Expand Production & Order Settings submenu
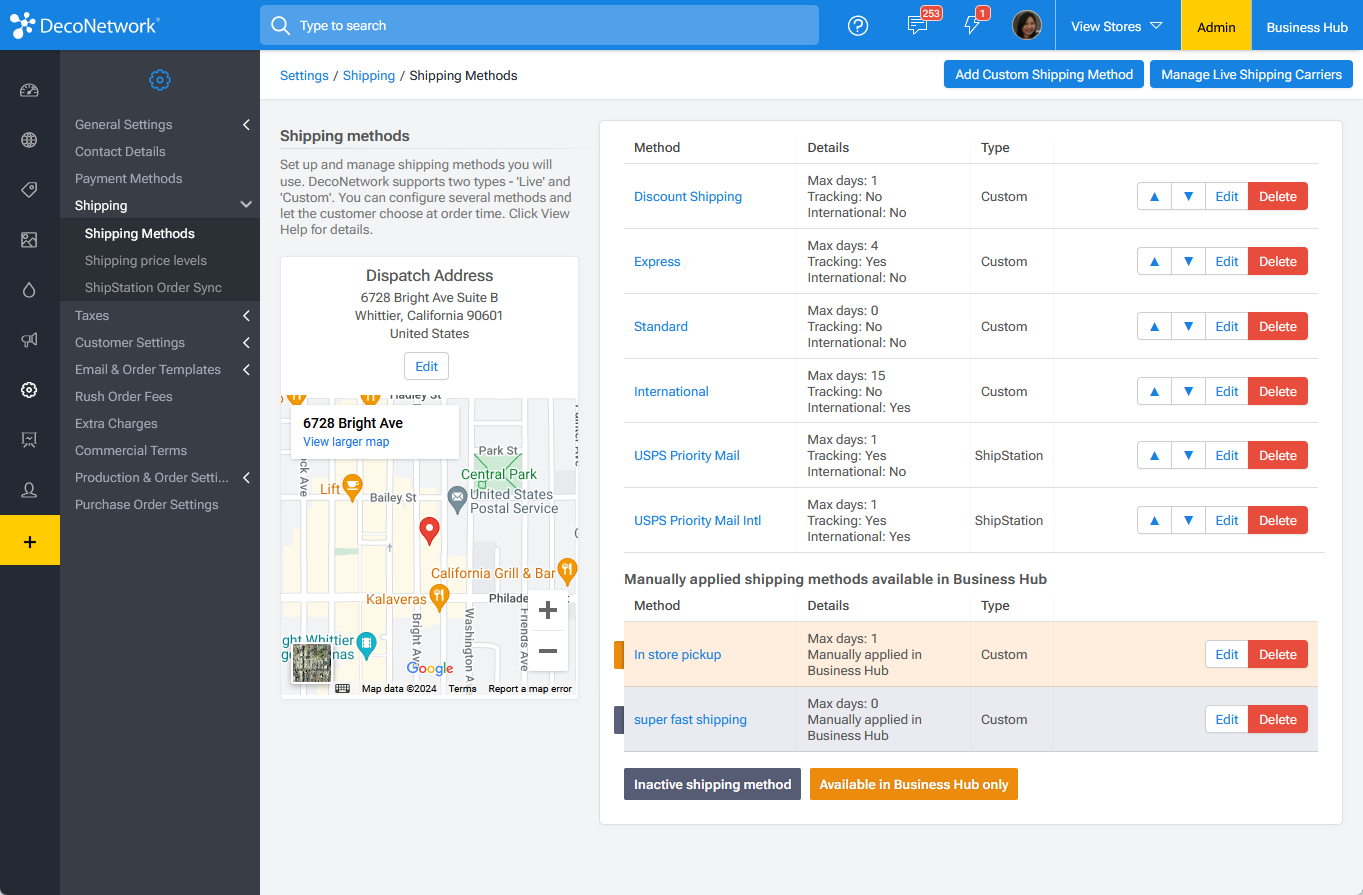The image size is (1363, 895). pos(246,478)
